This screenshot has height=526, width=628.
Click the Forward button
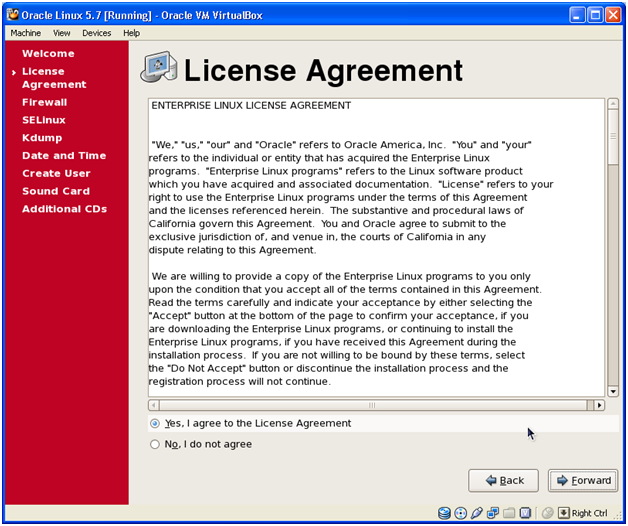coord(583,480)
